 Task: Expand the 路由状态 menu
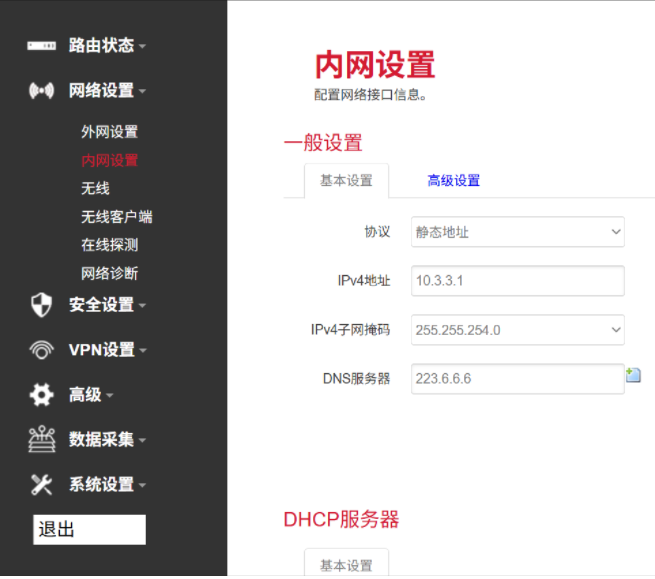tap(107, 46)
